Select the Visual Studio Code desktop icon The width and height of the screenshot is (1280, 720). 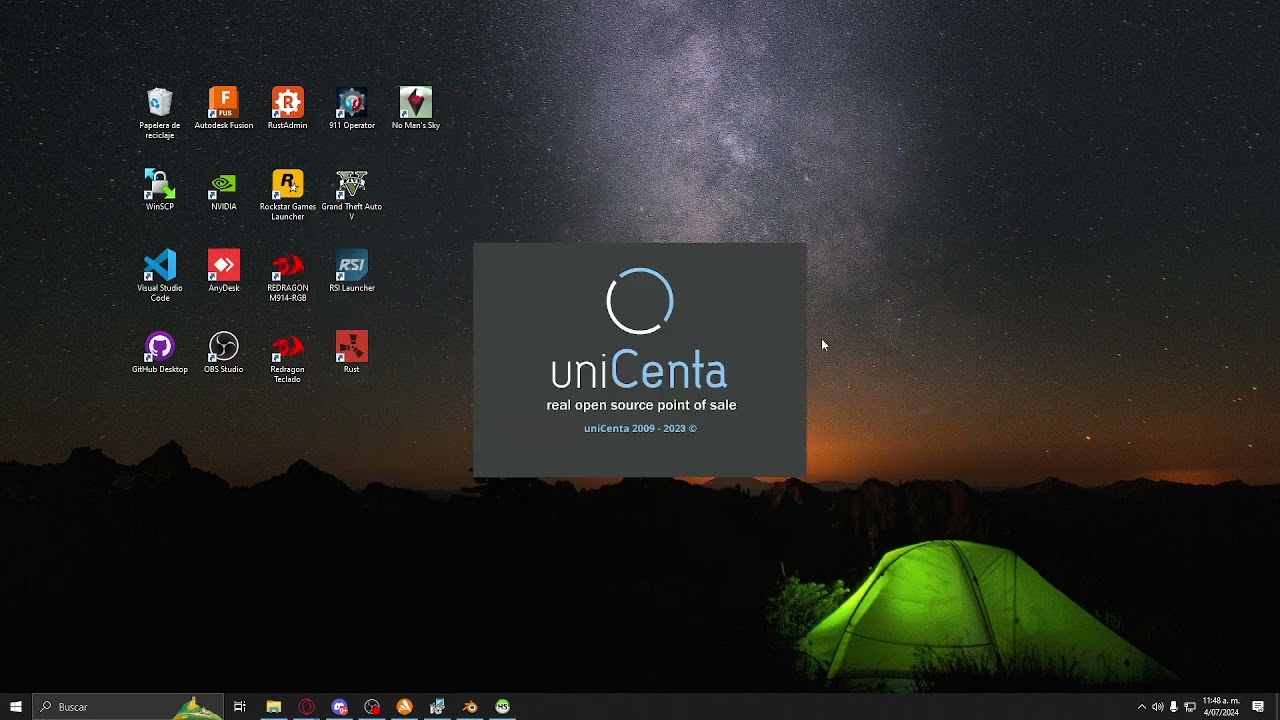coord(160,276)
